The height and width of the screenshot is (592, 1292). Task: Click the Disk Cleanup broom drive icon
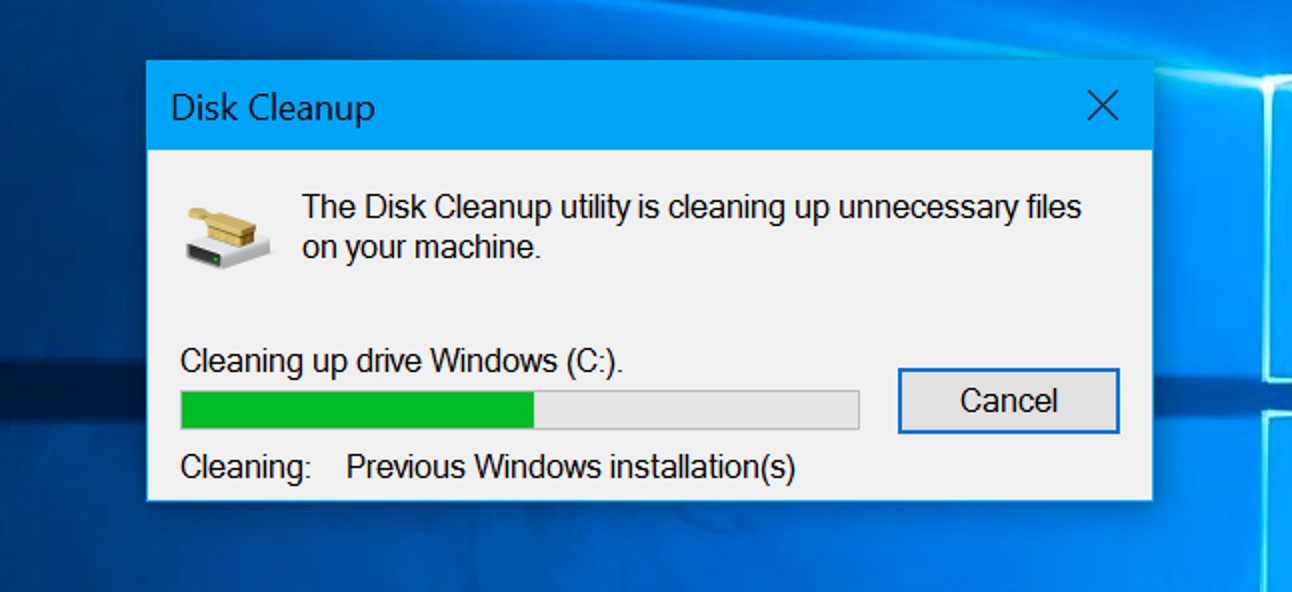pyautogui.click(x=228, y=236)
